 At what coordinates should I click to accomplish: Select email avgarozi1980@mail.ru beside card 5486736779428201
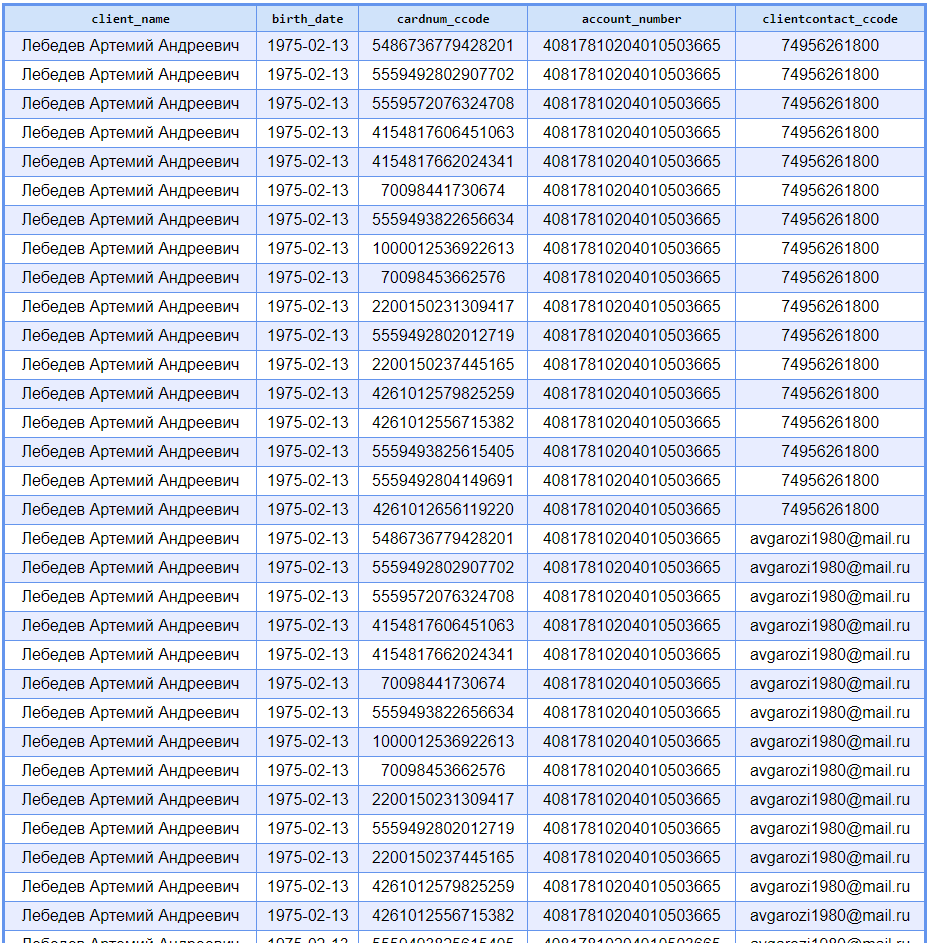[x=829, y=538]
